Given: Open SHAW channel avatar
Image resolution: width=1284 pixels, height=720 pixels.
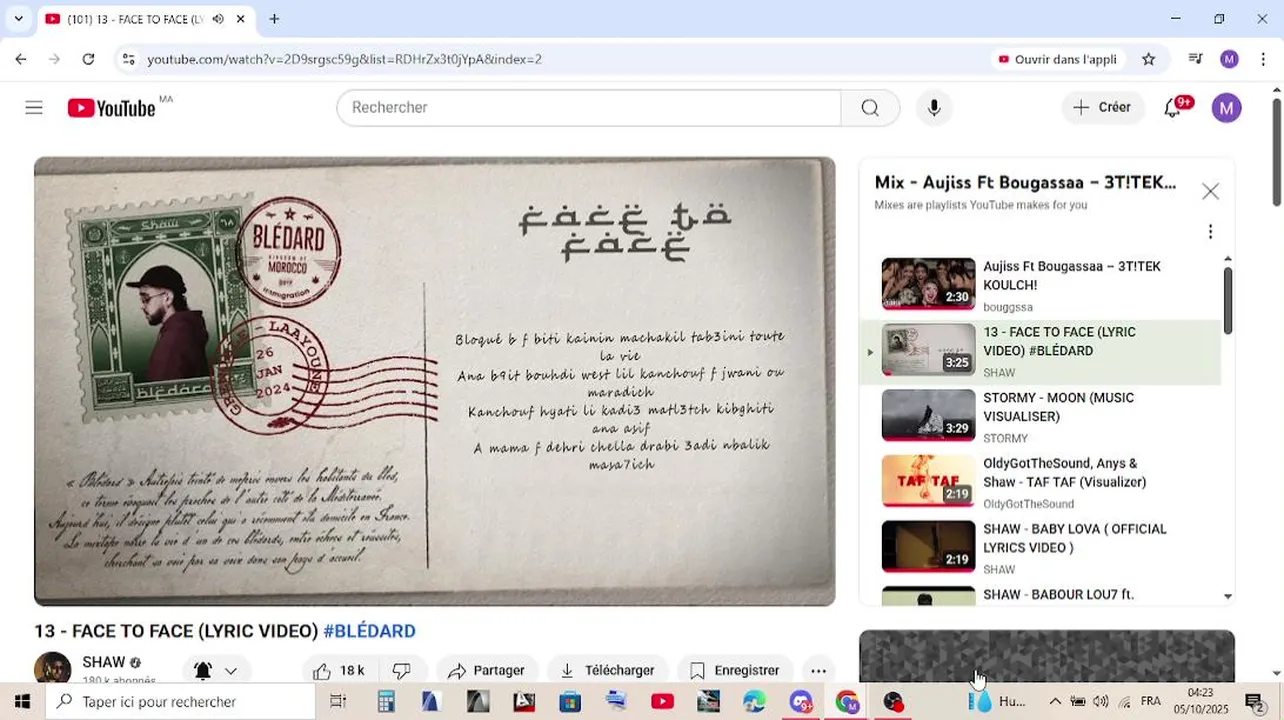Looking at the screenshot, I should click(52, 668).
